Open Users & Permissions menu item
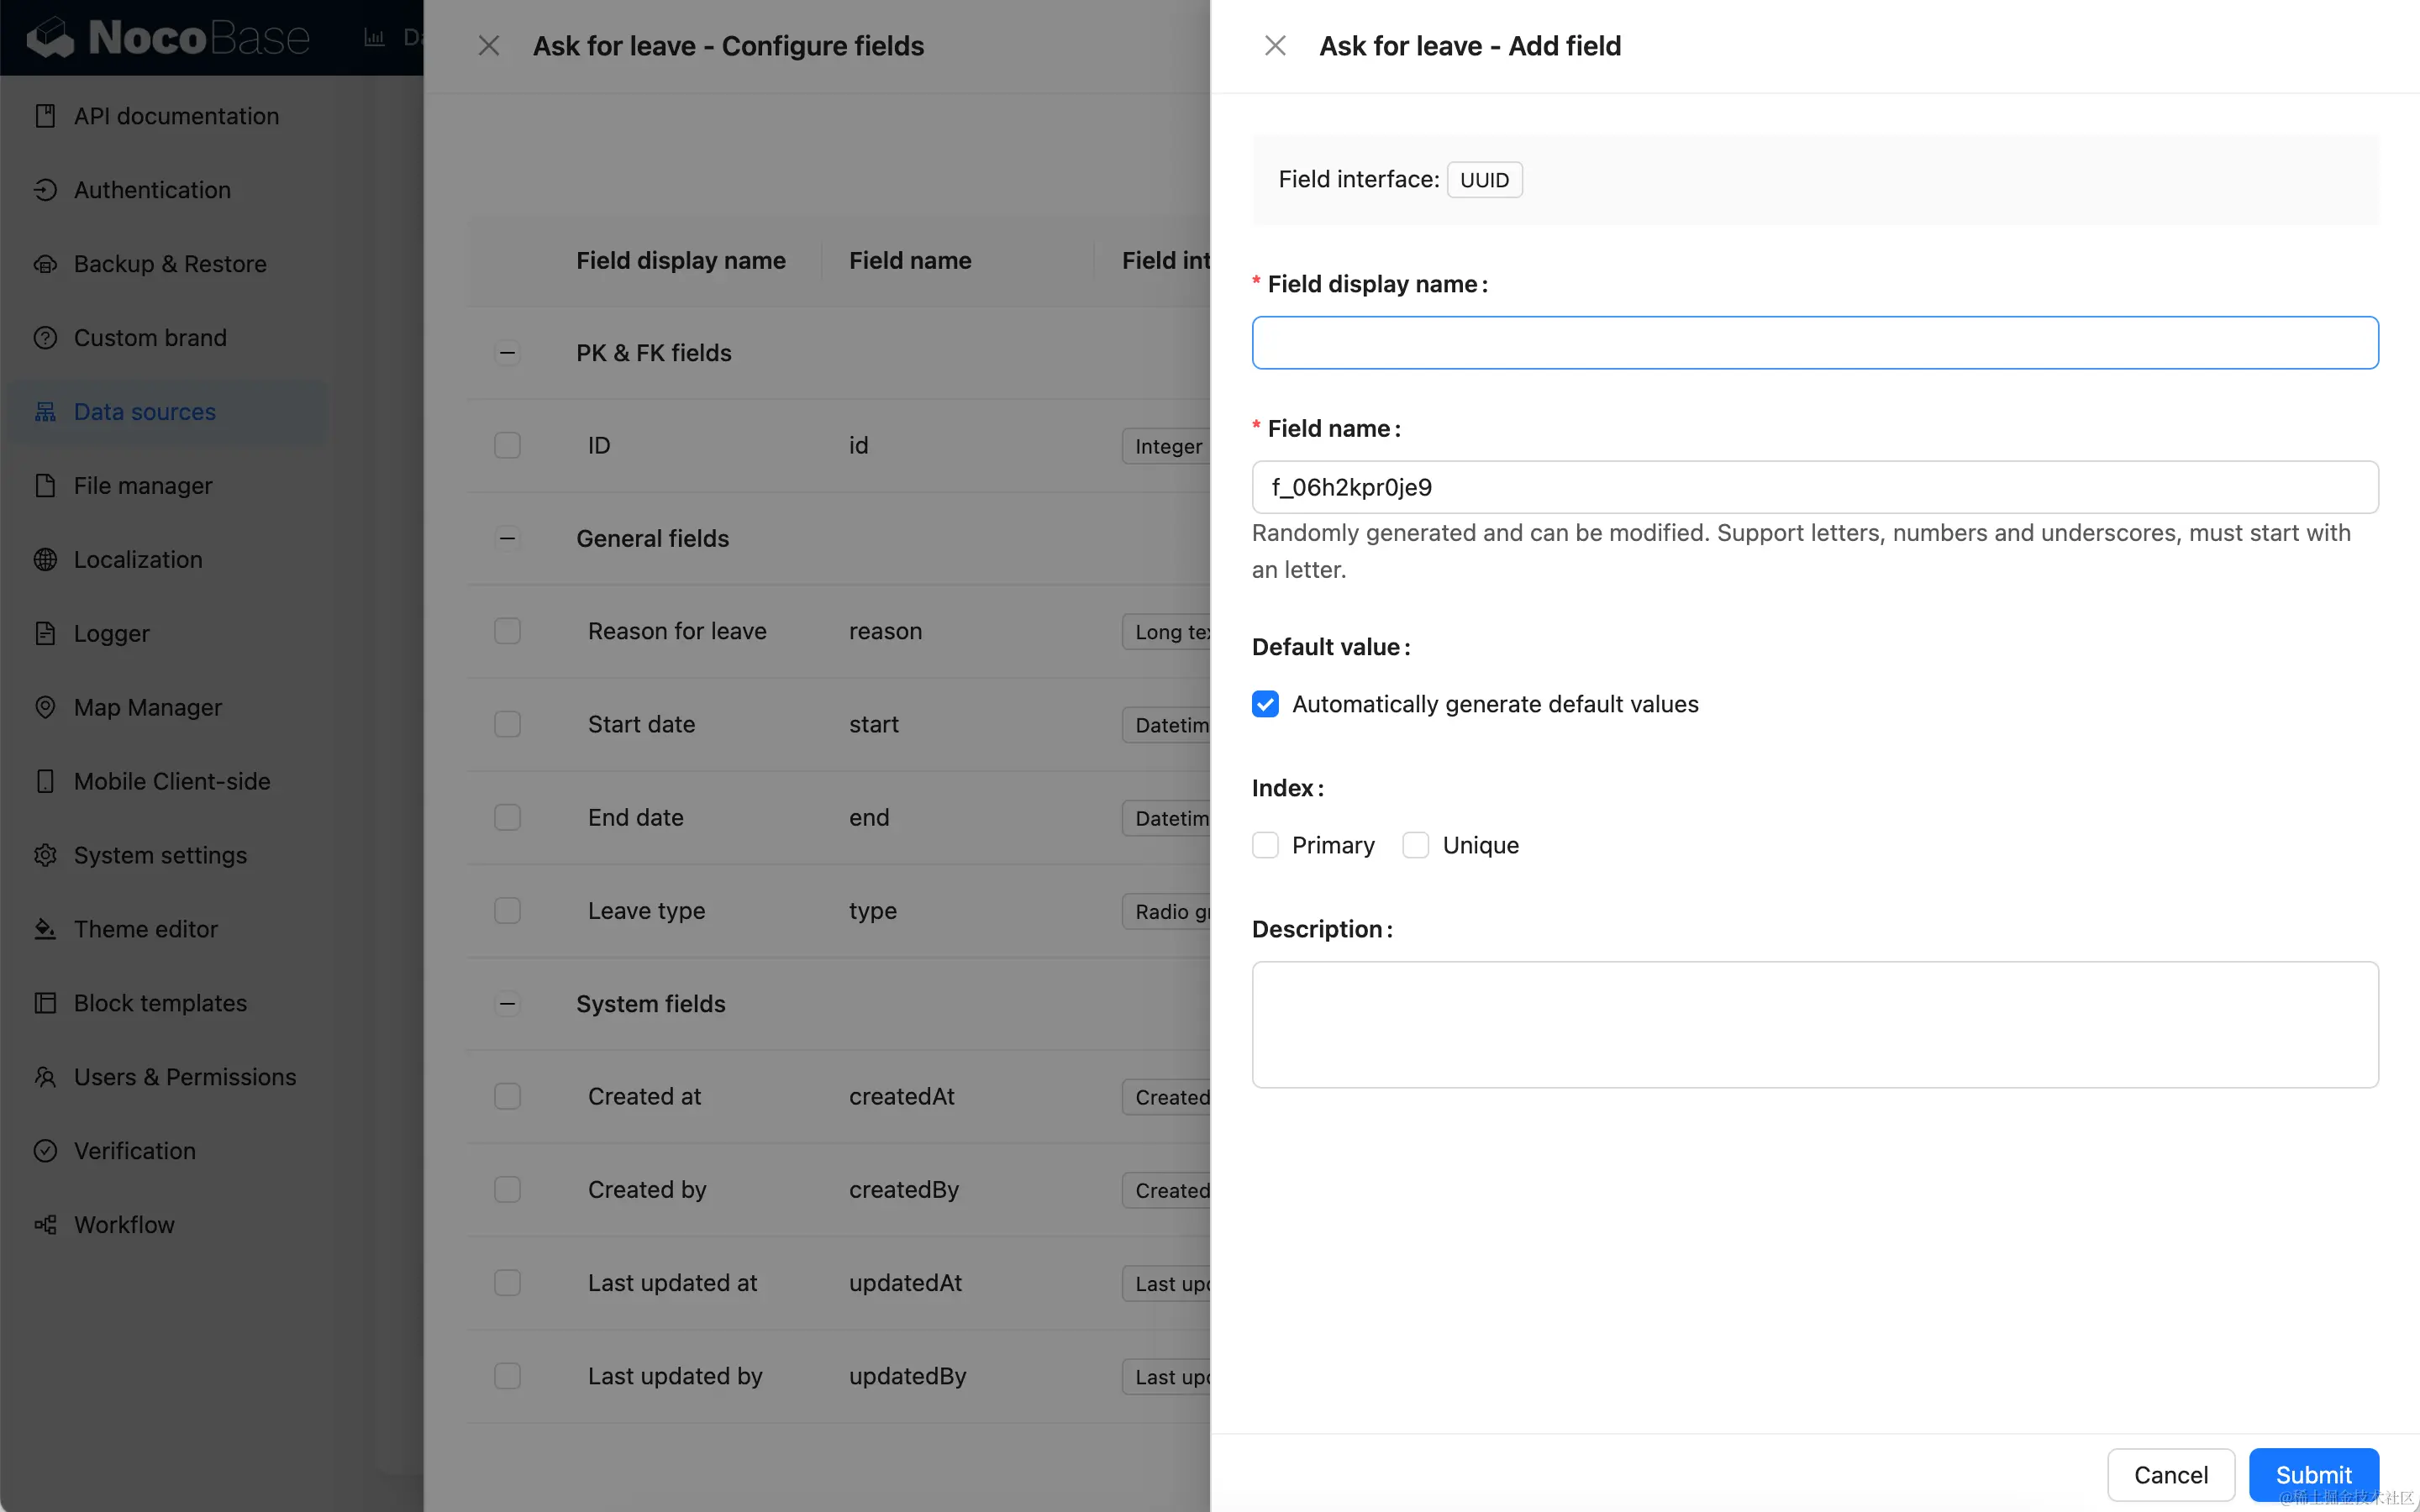Viewport: 2420px width, 1512px height. [185, 1077]
